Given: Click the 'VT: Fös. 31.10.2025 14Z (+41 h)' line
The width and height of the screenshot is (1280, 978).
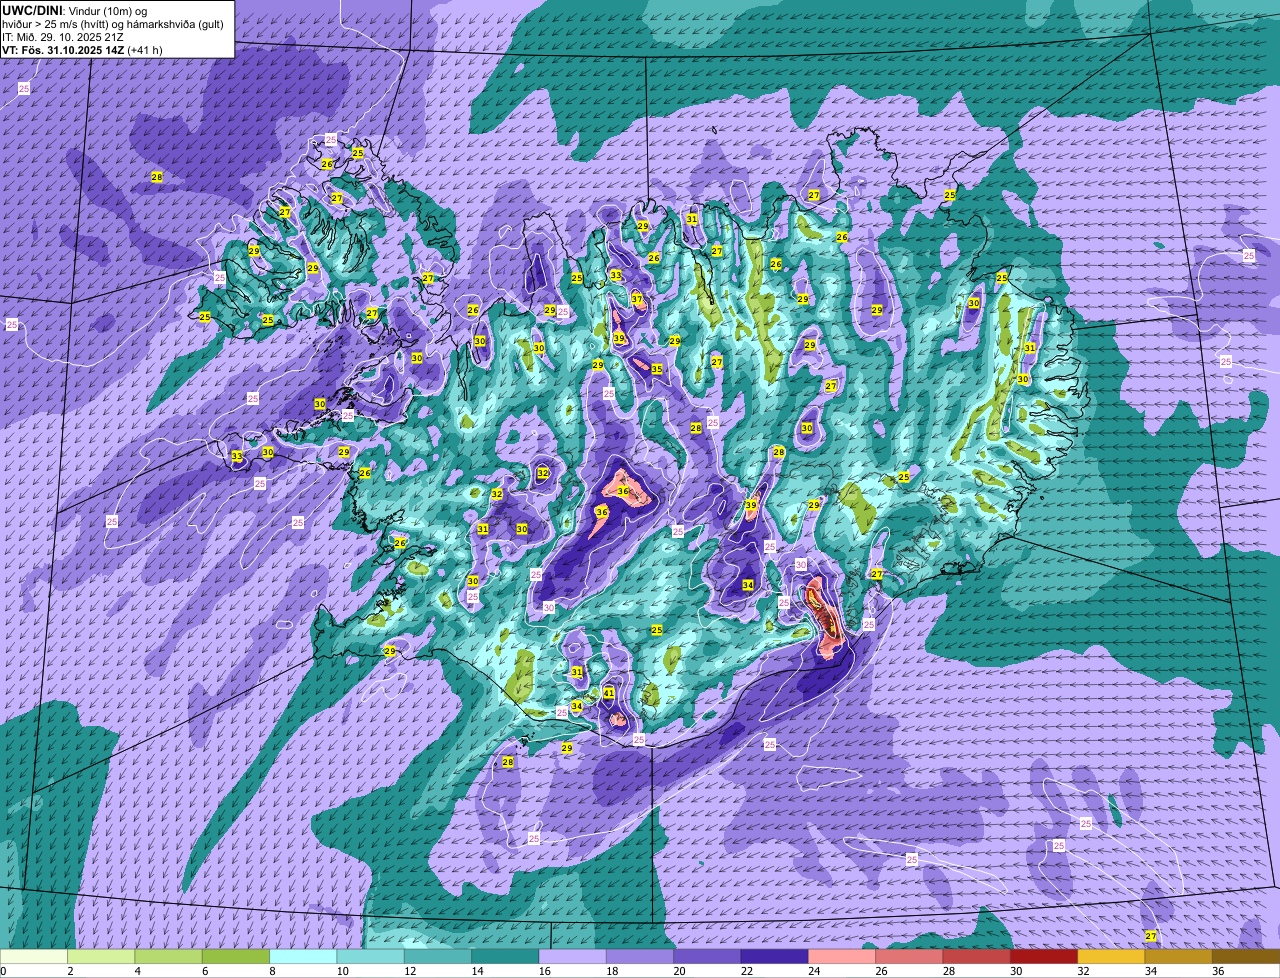Looking at the screenshot, I should click(x=82, y=50).
